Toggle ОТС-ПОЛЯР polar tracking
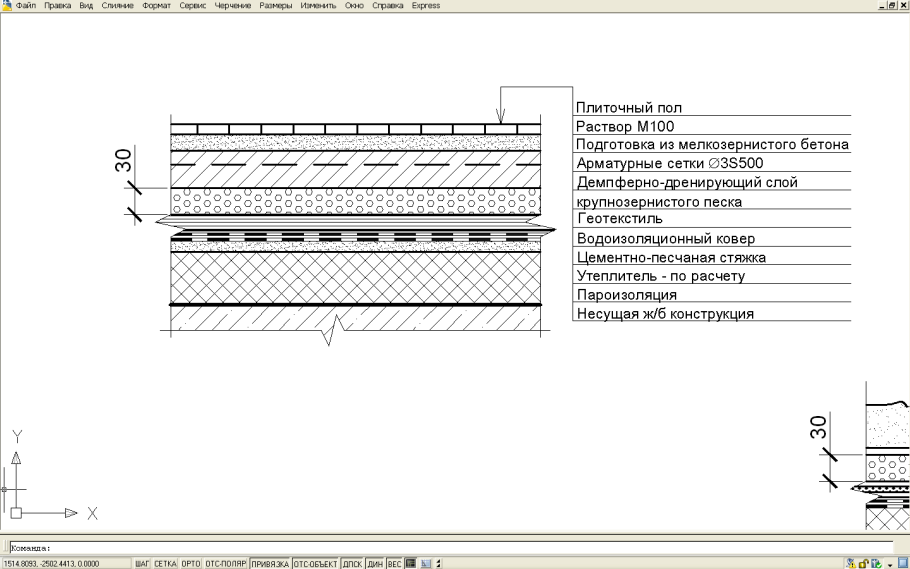This screenshot has width=910, height=569. pos(227,563)
